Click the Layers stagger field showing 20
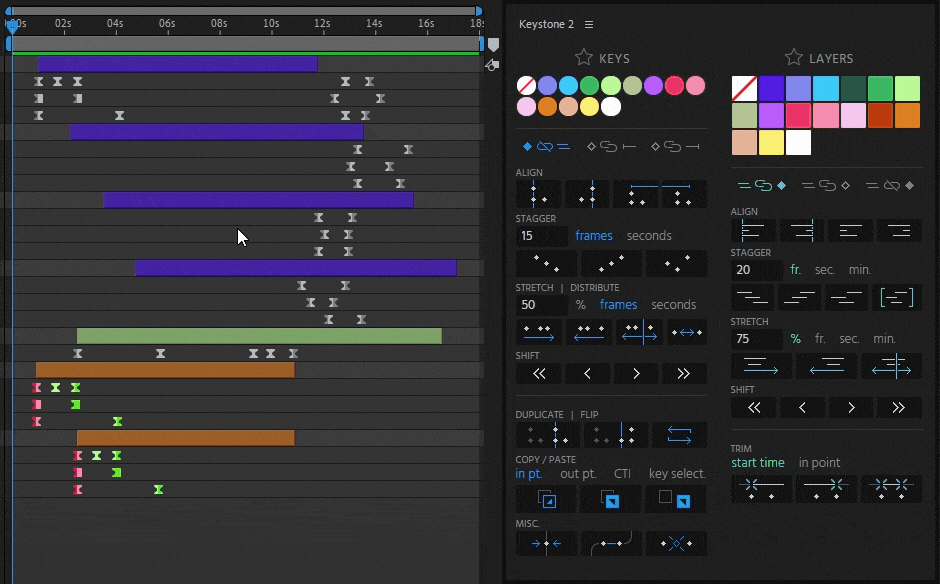Screen dimensions: 940x584 pos(757,270)
